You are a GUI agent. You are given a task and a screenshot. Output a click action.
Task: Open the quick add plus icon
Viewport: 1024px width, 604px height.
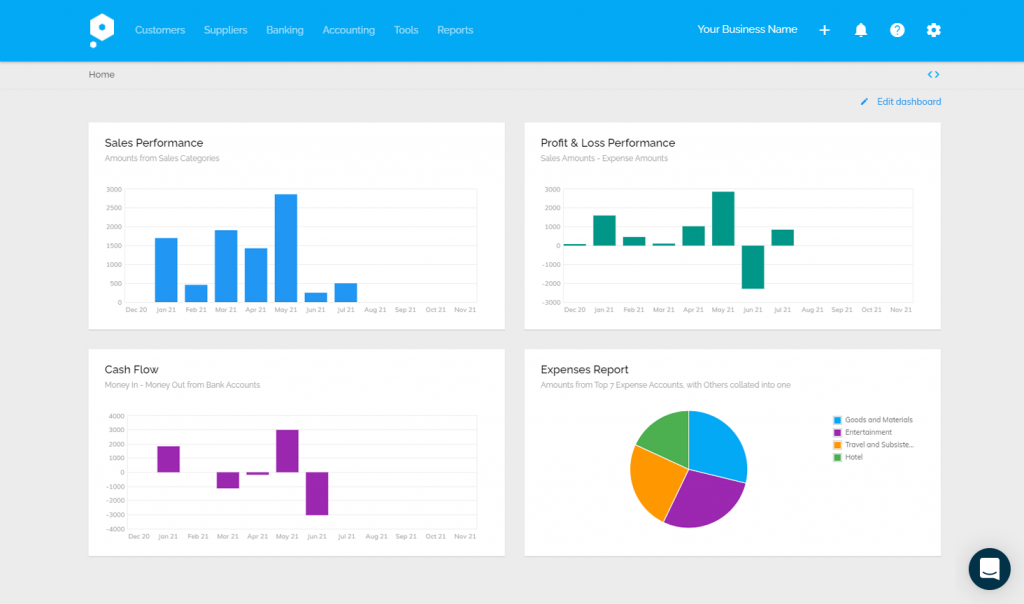coord(824,30)
